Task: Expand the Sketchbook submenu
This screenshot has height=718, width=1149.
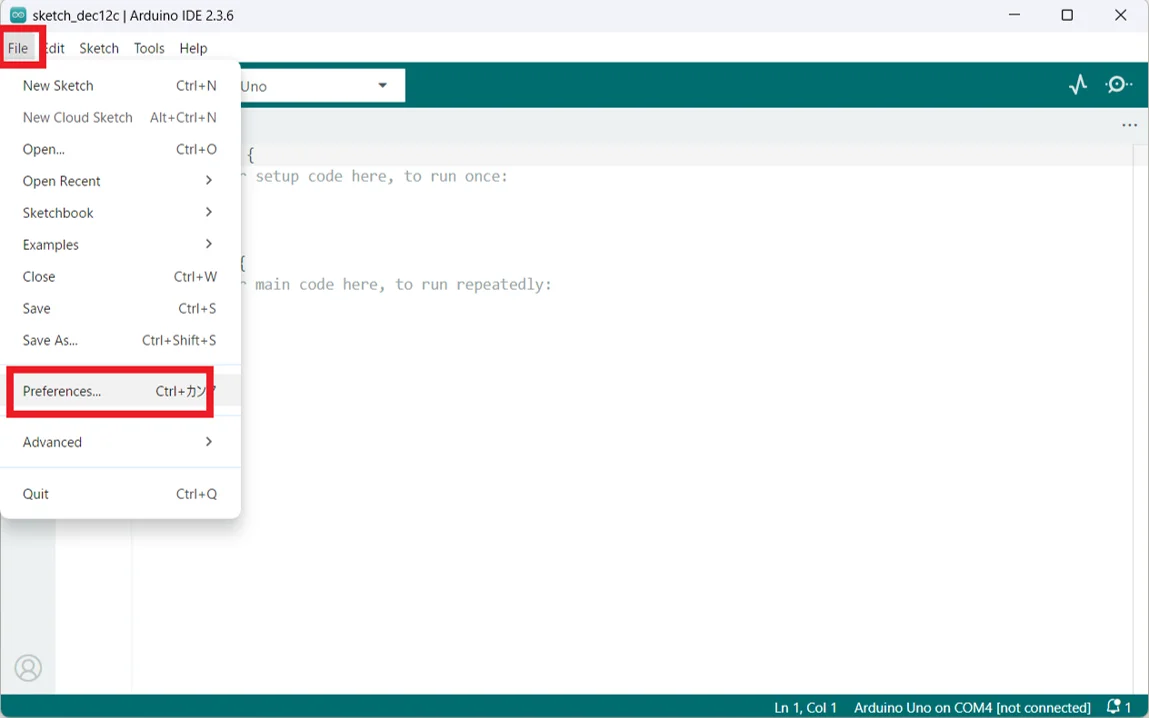Action: tap(120, 212)
